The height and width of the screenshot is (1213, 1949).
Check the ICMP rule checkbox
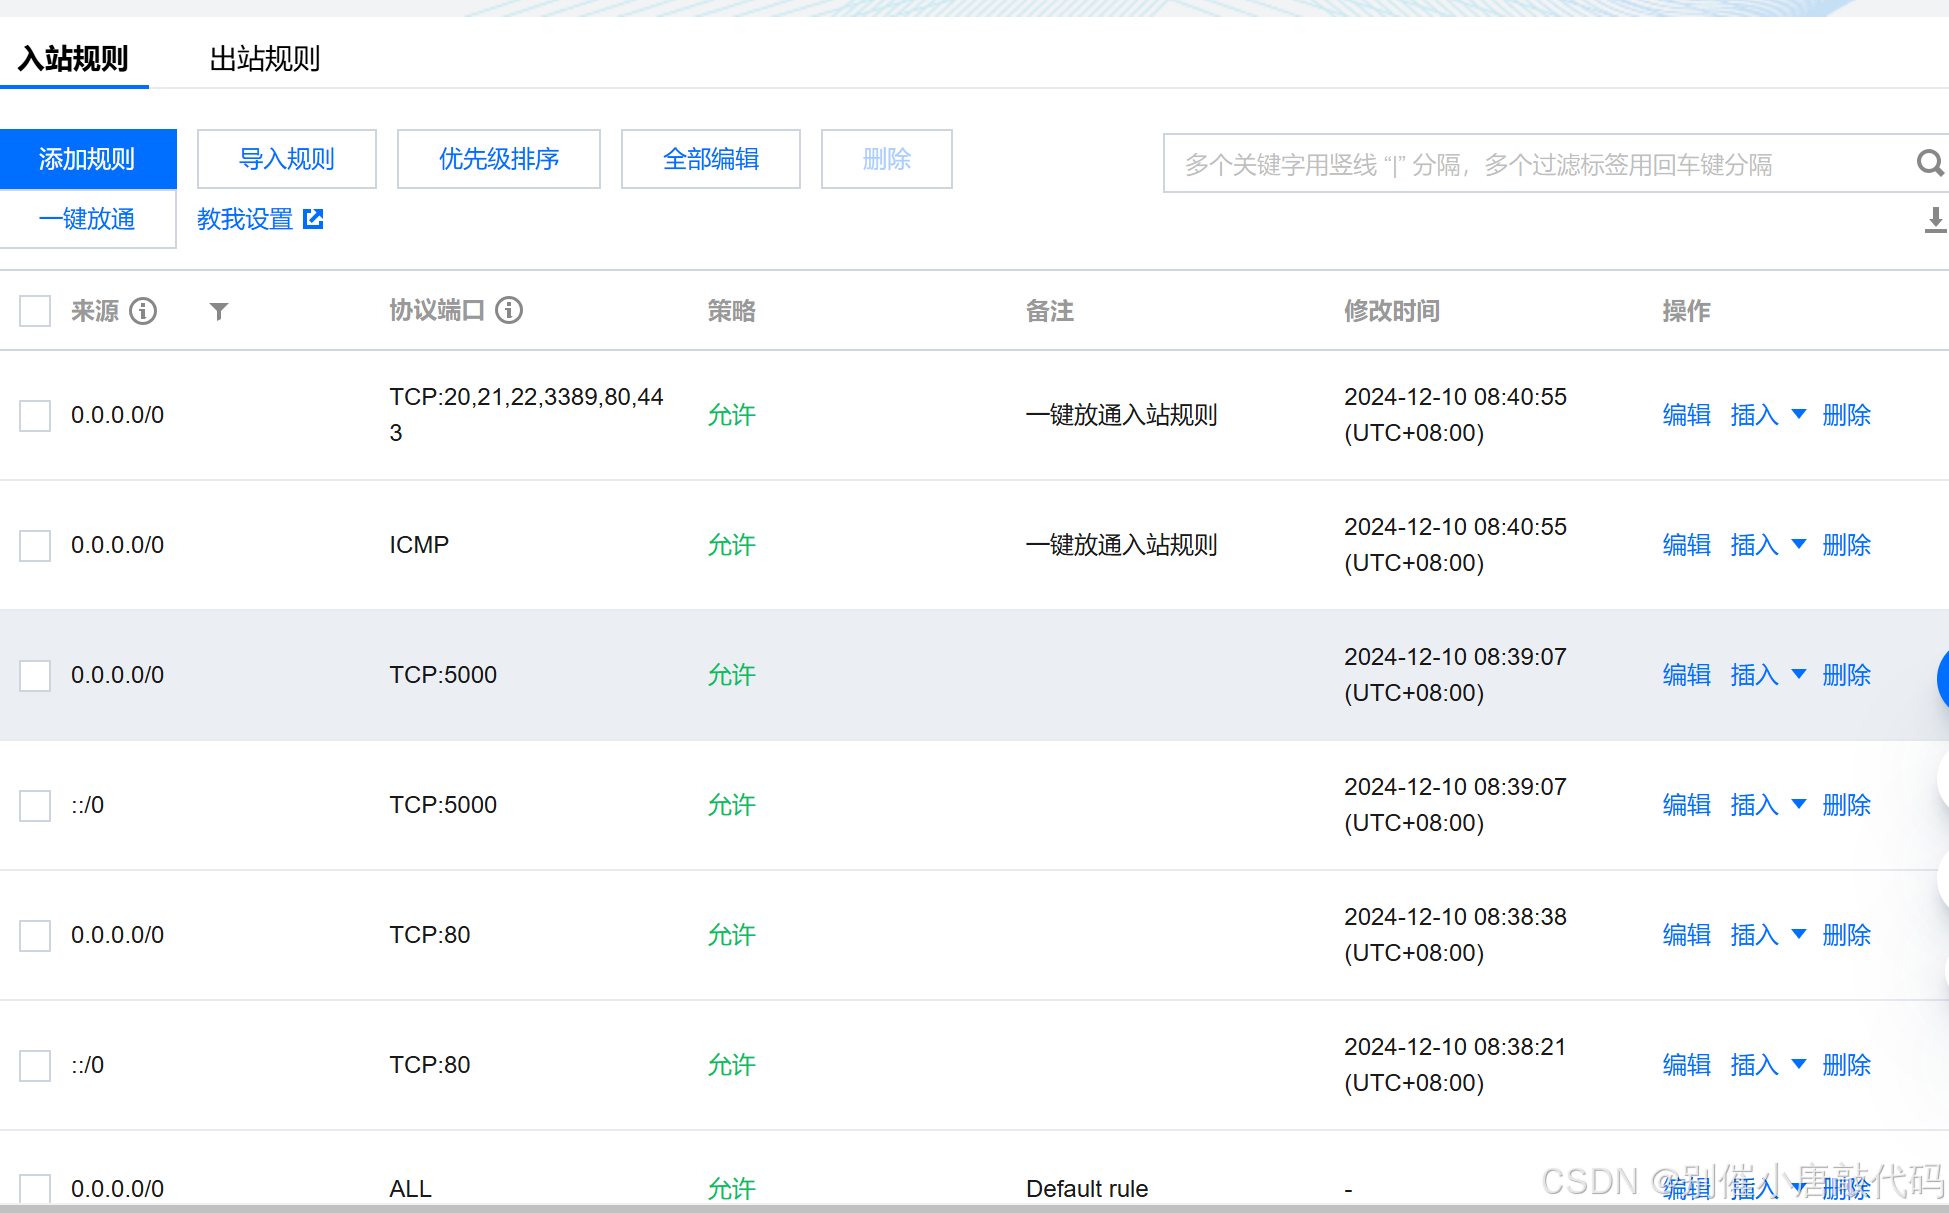point(35,545)
